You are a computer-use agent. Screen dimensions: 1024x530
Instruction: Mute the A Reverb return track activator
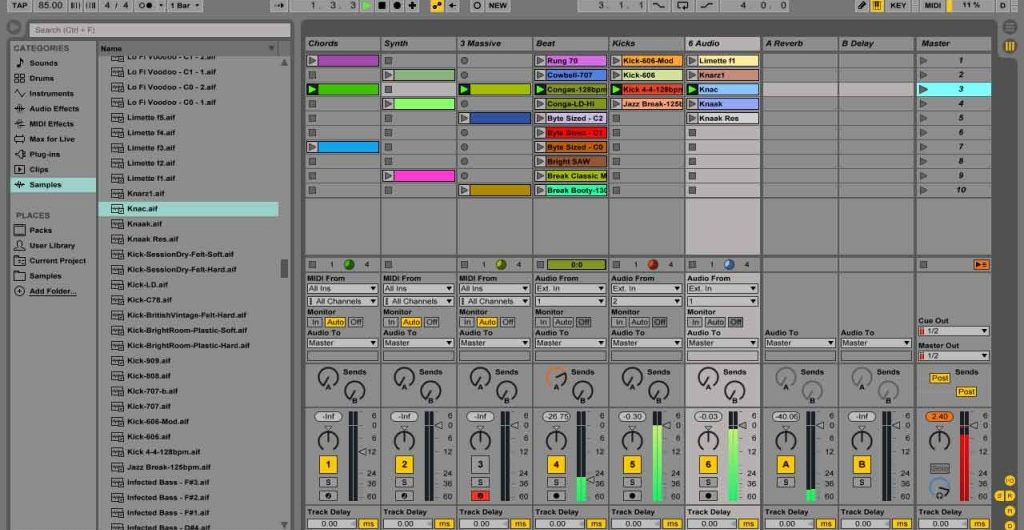point(785,465)
